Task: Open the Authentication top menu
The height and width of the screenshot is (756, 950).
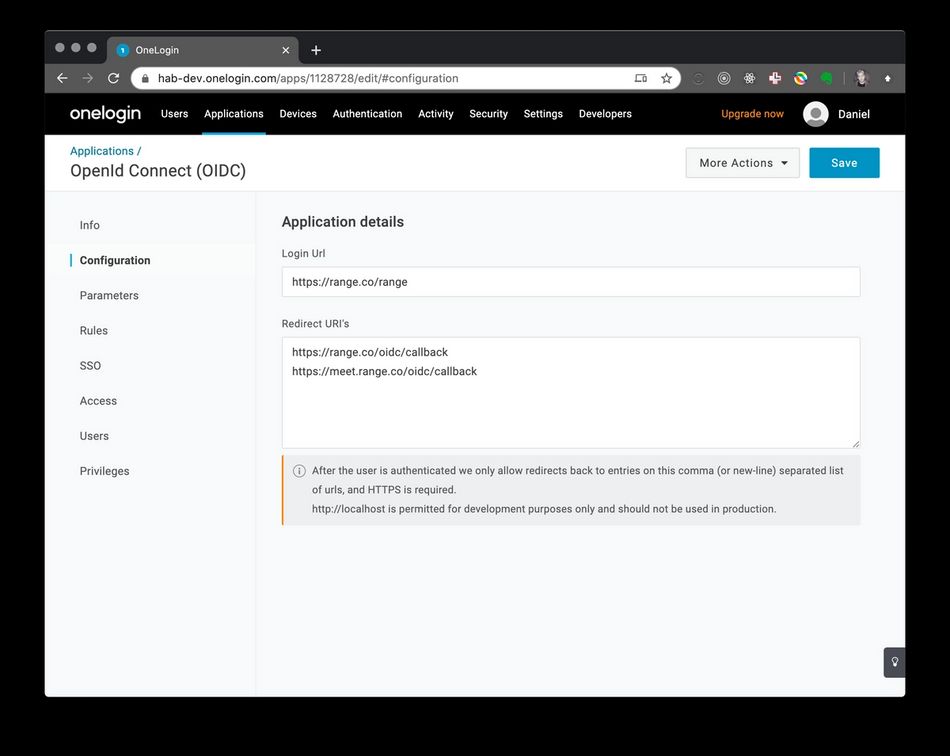Action: click(367, 114)
